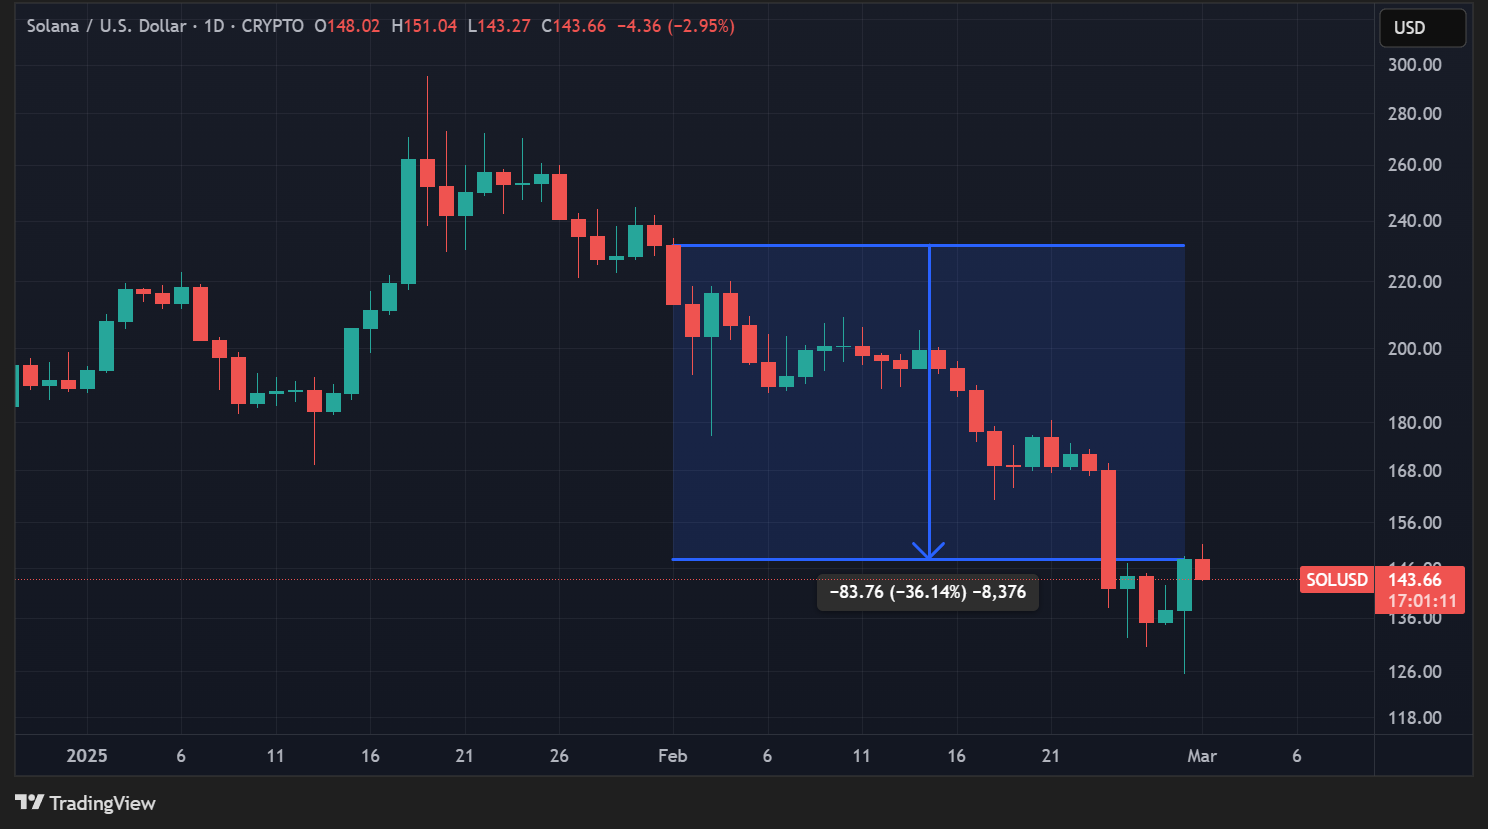1488x829 pixels.
Task: Click the −4.36 (−2.95%) change value
Action: [675, 26]
